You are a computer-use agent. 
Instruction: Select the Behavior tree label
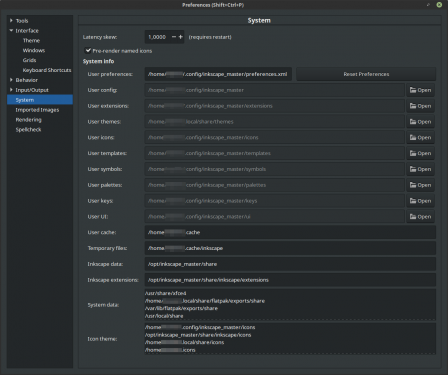pos(27,80)
